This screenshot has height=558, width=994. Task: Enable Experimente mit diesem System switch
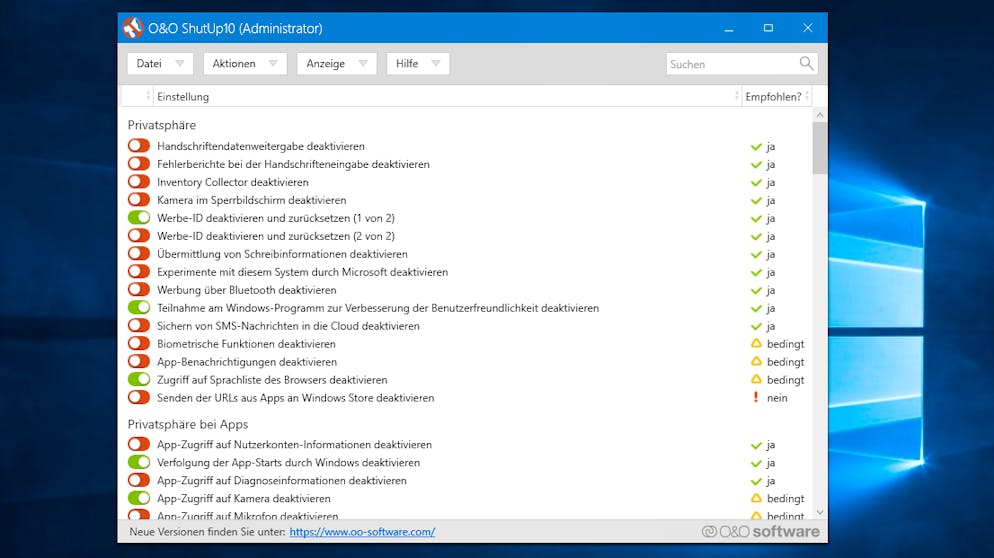coord(139,271)
